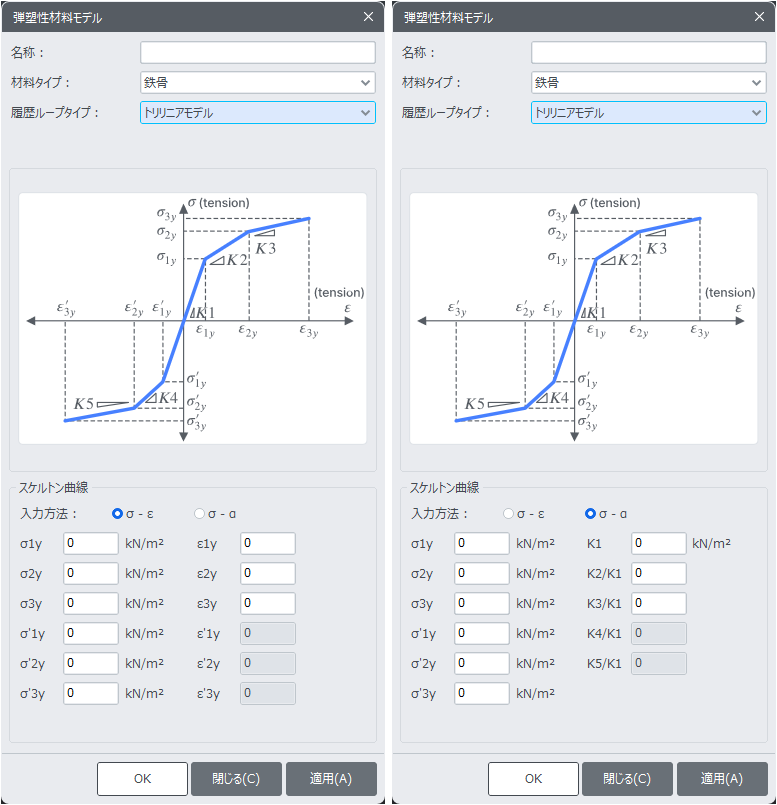
Task: Click K1 input field in right dialog
Action: click(659, 543)
